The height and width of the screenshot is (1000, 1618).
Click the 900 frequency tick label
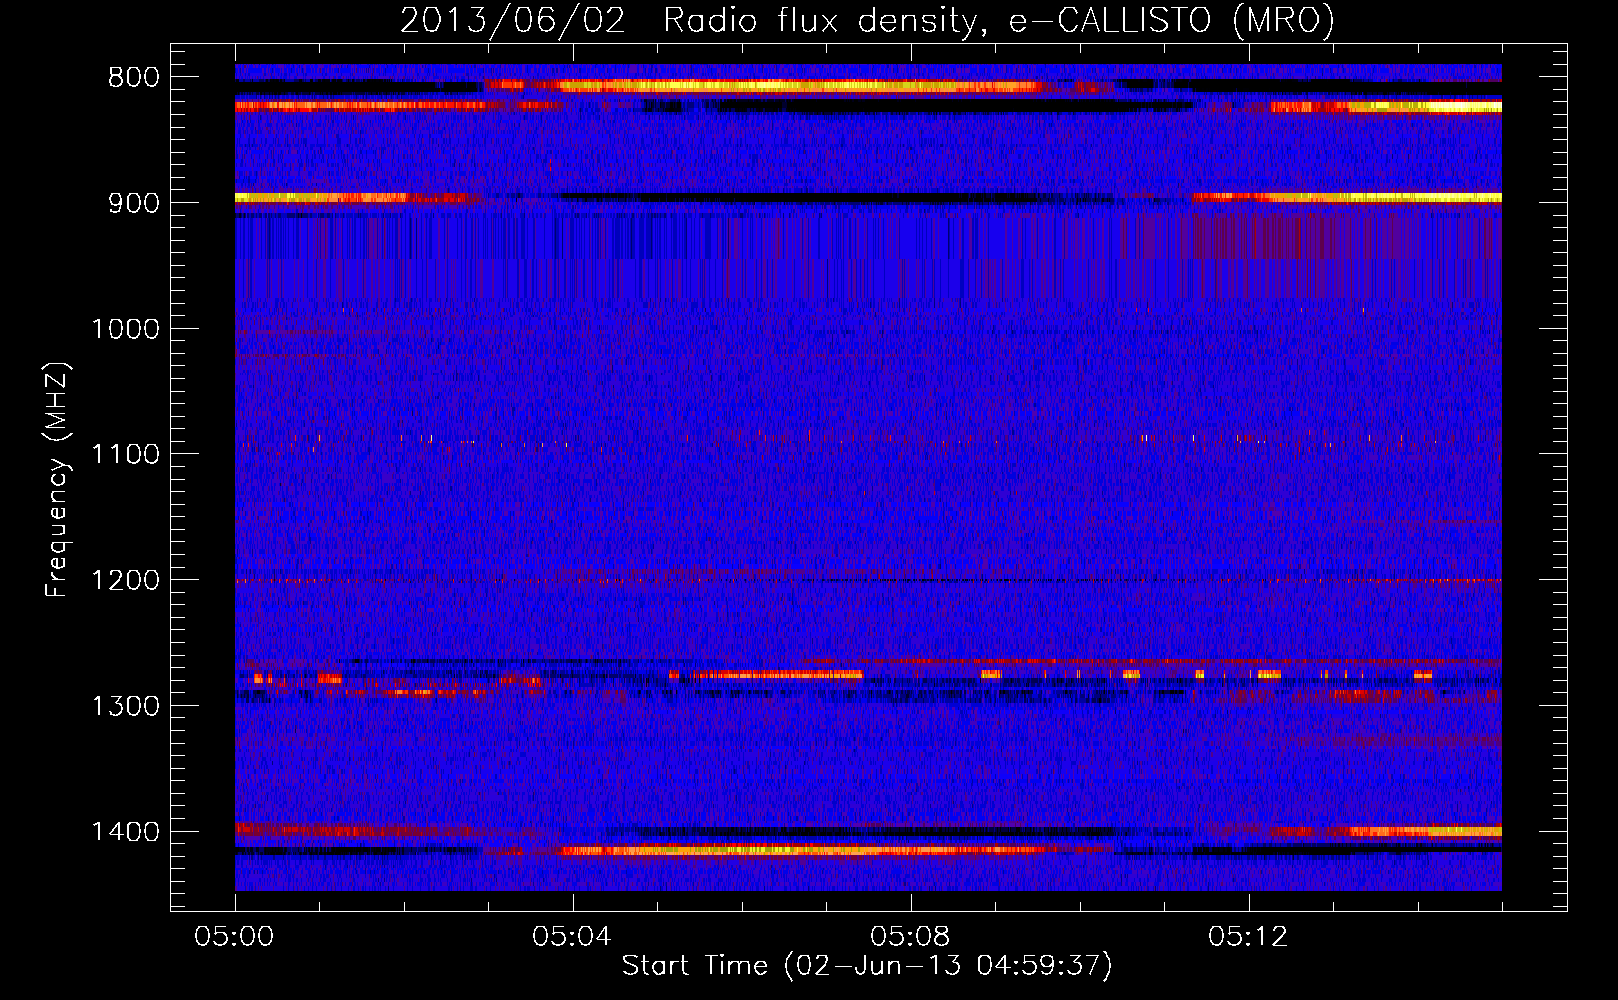(x=134, y=203)
